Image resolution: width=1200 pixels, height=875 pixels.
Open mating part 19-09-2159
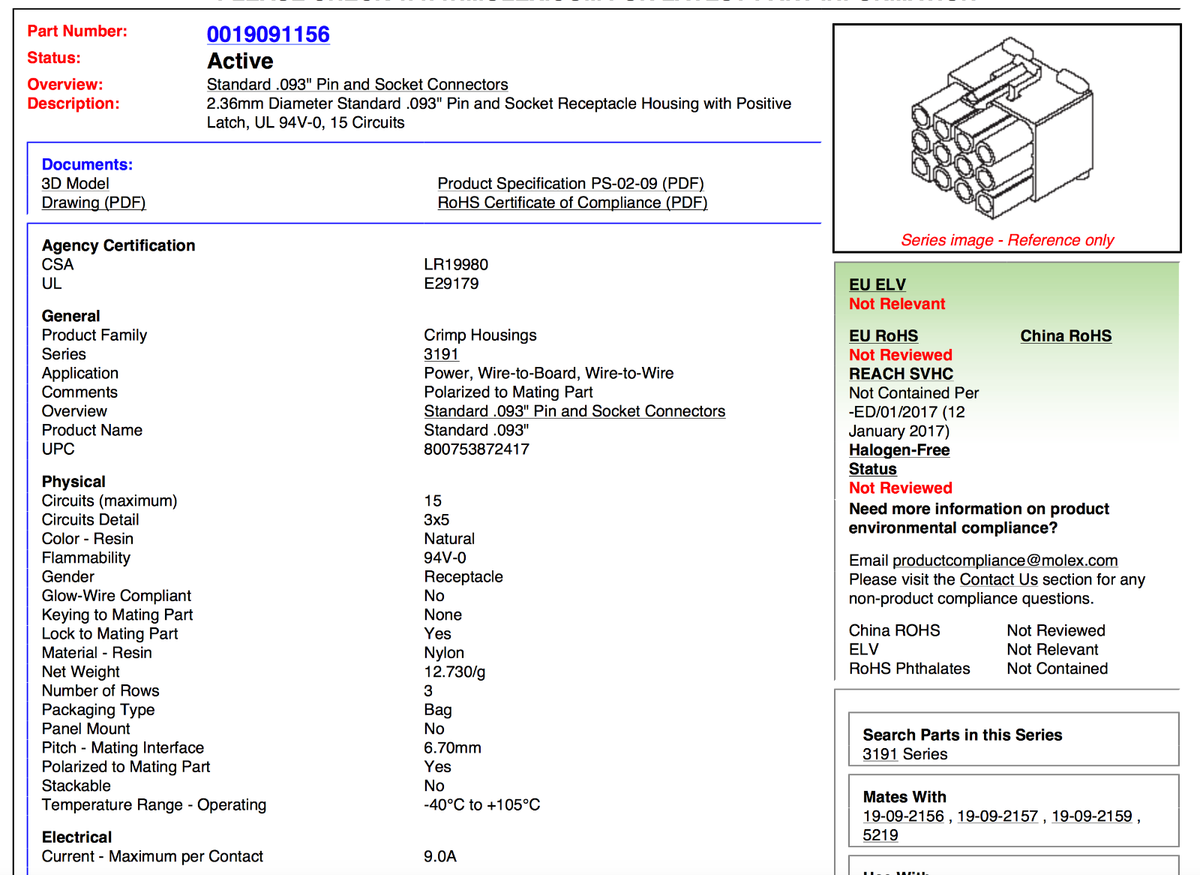pyautogui.click(x=1092, y=817)
